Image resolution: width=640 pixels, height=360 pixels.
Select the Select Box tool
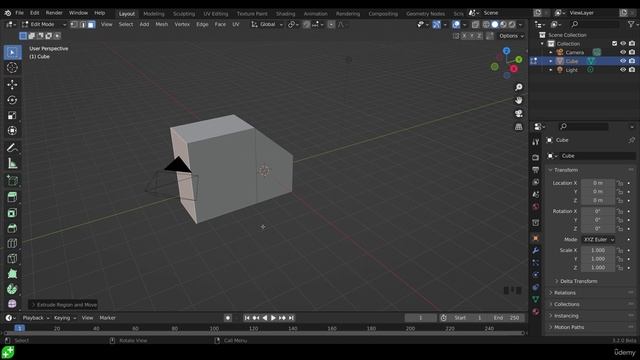coord(12,52)
